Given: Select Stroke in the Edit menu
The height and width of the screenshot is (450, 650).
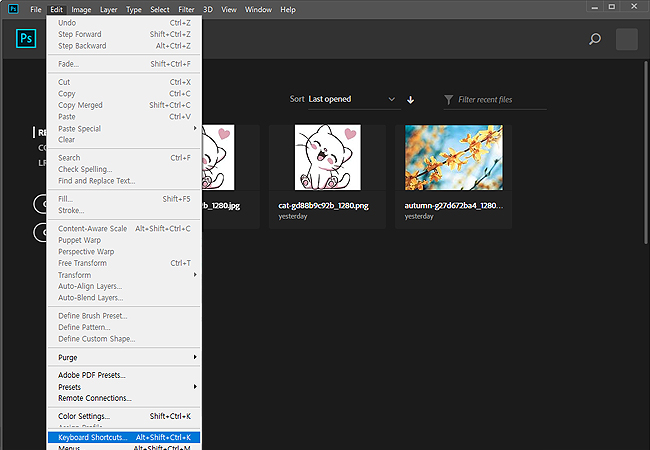Looking at the screenshot, I should coord(124,210).
